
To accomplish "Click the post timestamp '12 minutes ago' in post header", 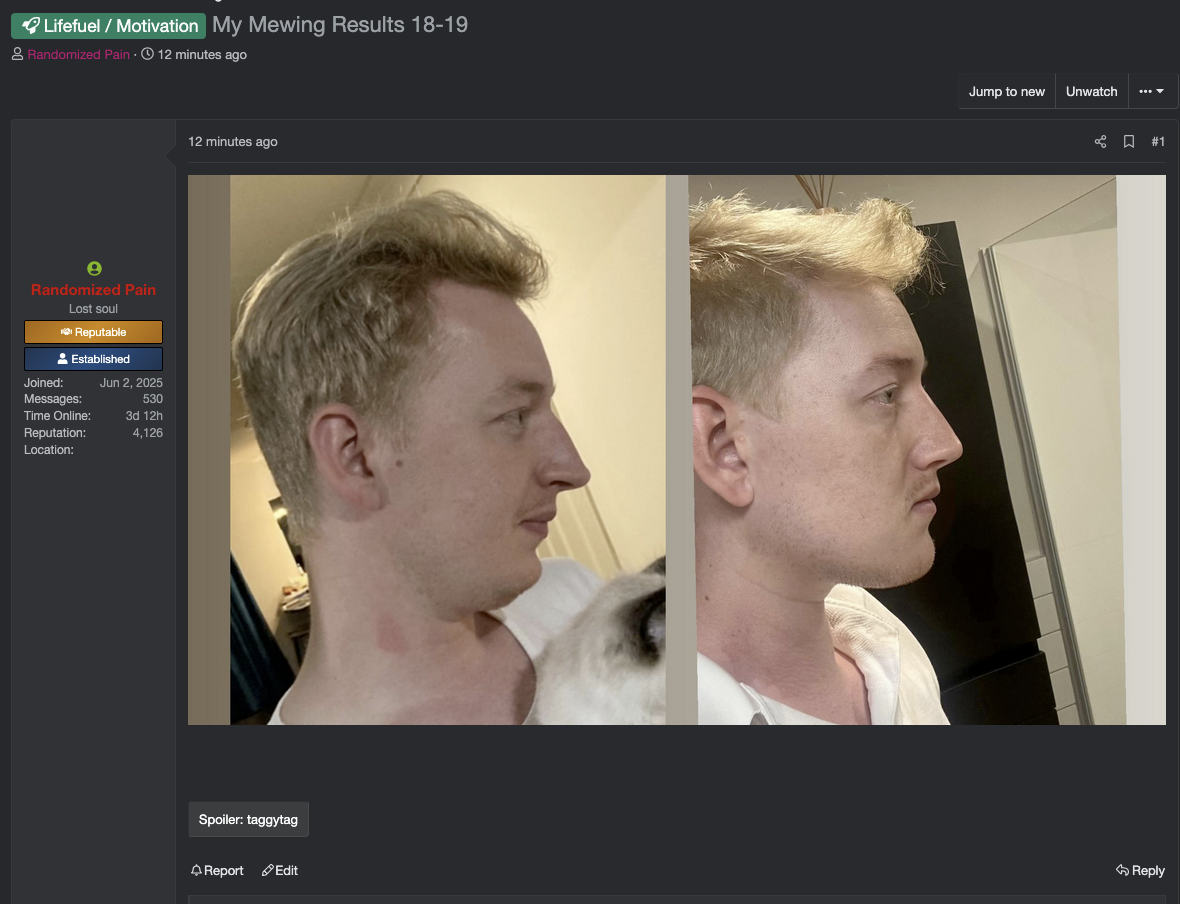I will (x=233, y=142).
